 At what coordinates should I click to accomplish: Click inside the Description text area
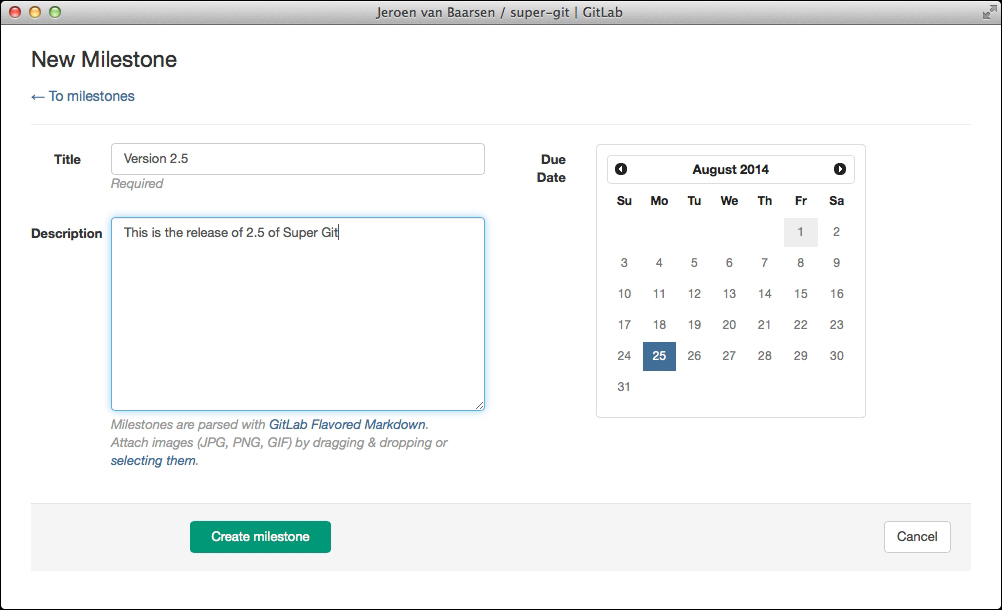click(x=297, y=310)
